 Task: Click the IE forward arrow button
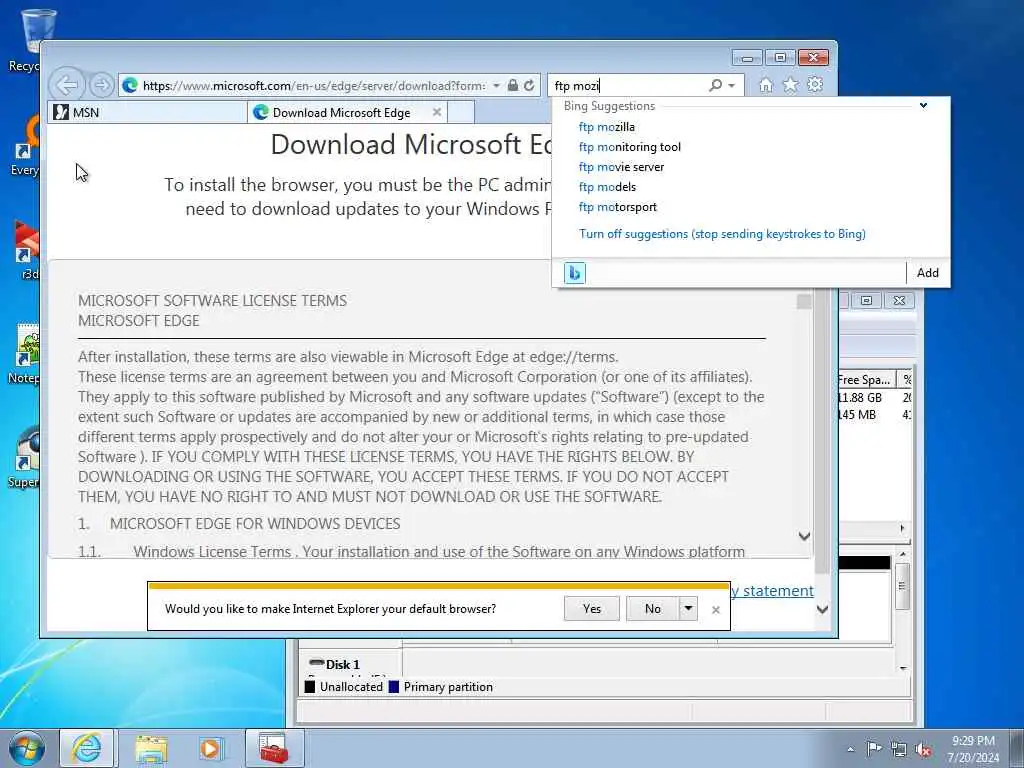point(101,85)
